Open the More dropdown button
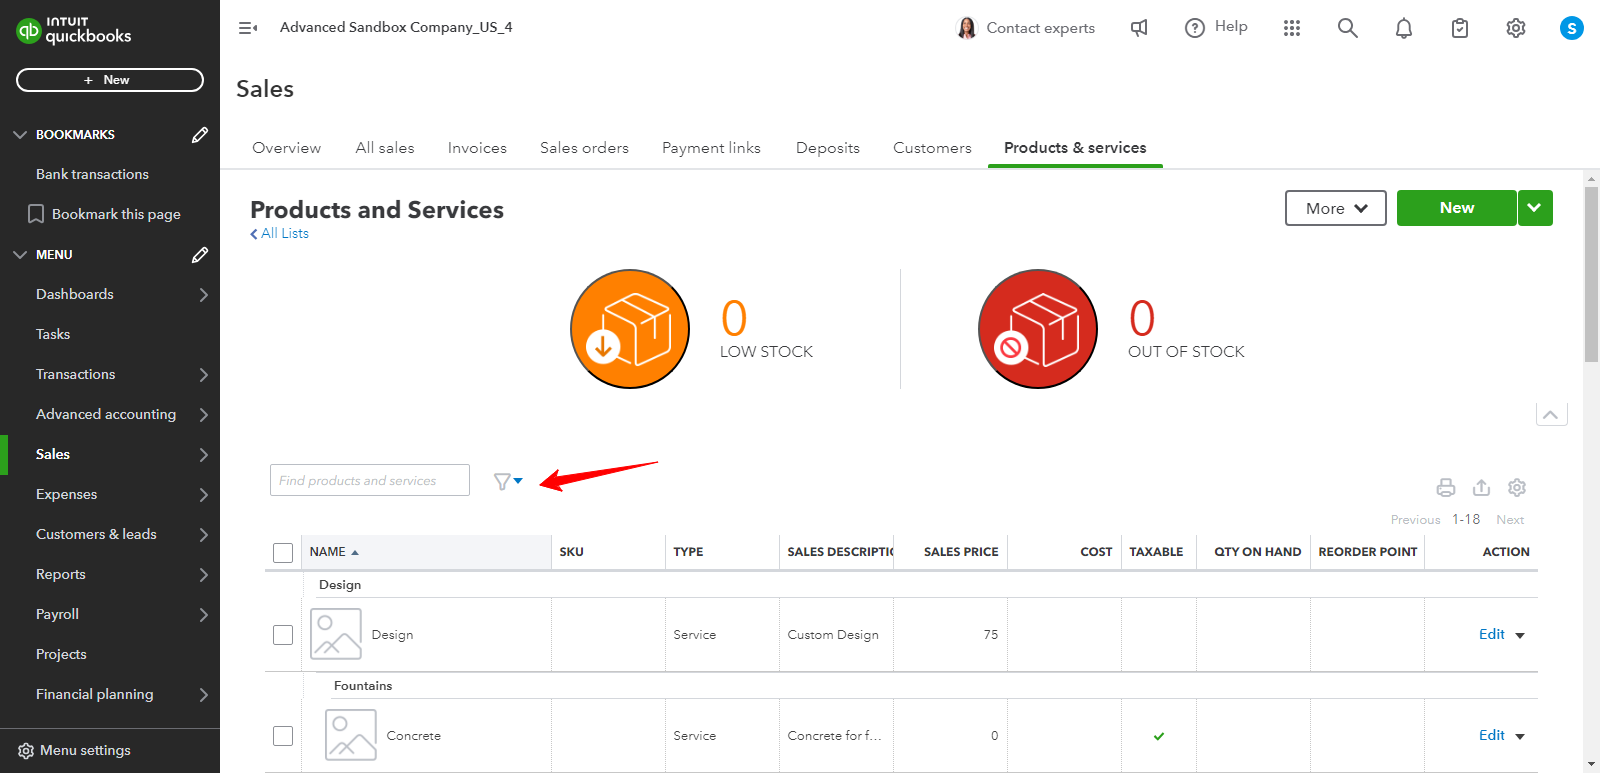This screenshot has width=1600, height=773. tap(1336, 208)
